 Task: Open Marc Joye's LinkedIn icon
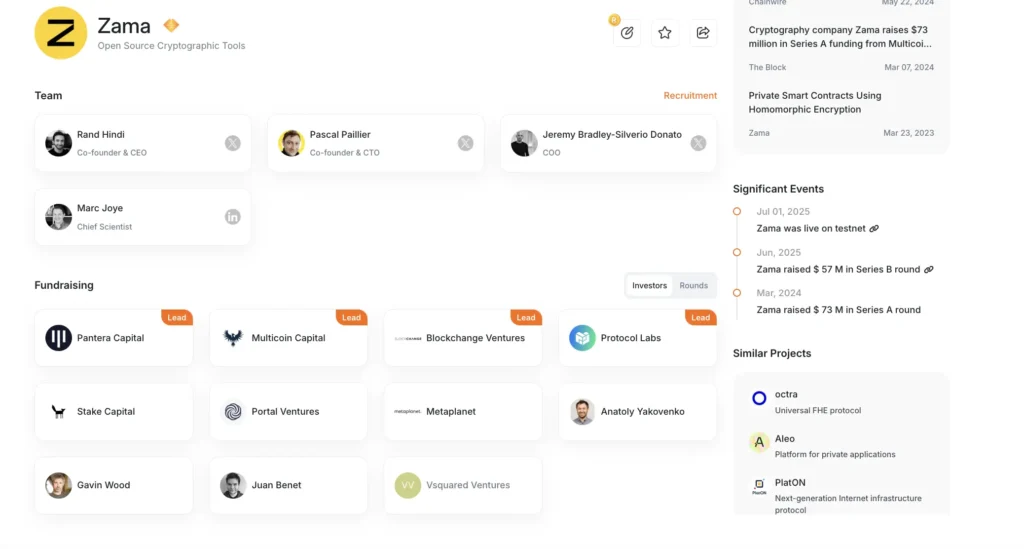[x=232, y=217]
